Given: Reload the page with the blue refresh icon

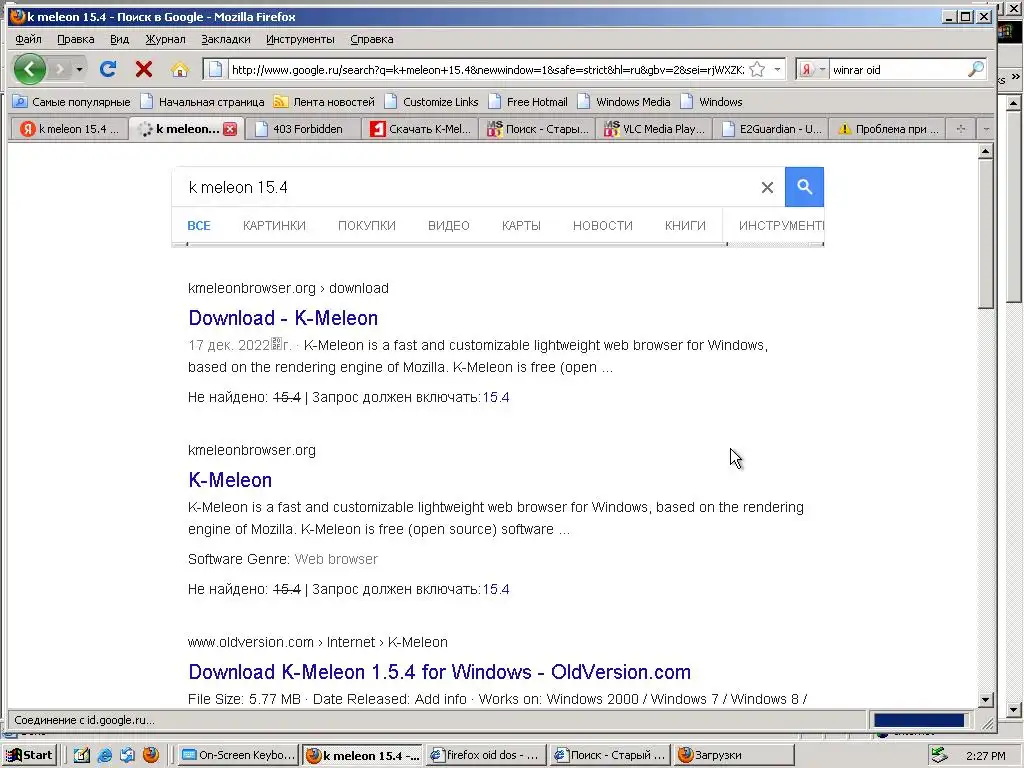Looking at the screenshot, I should pyautogui.click(x=108, y=69).
